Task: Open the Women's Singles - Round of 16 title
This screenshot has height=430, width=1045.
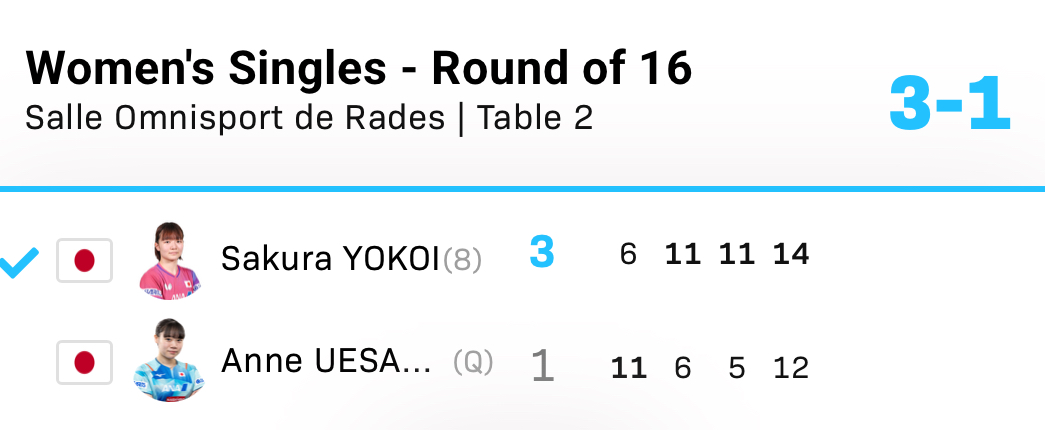Action: pyautogui.click(x=358, y=69)
